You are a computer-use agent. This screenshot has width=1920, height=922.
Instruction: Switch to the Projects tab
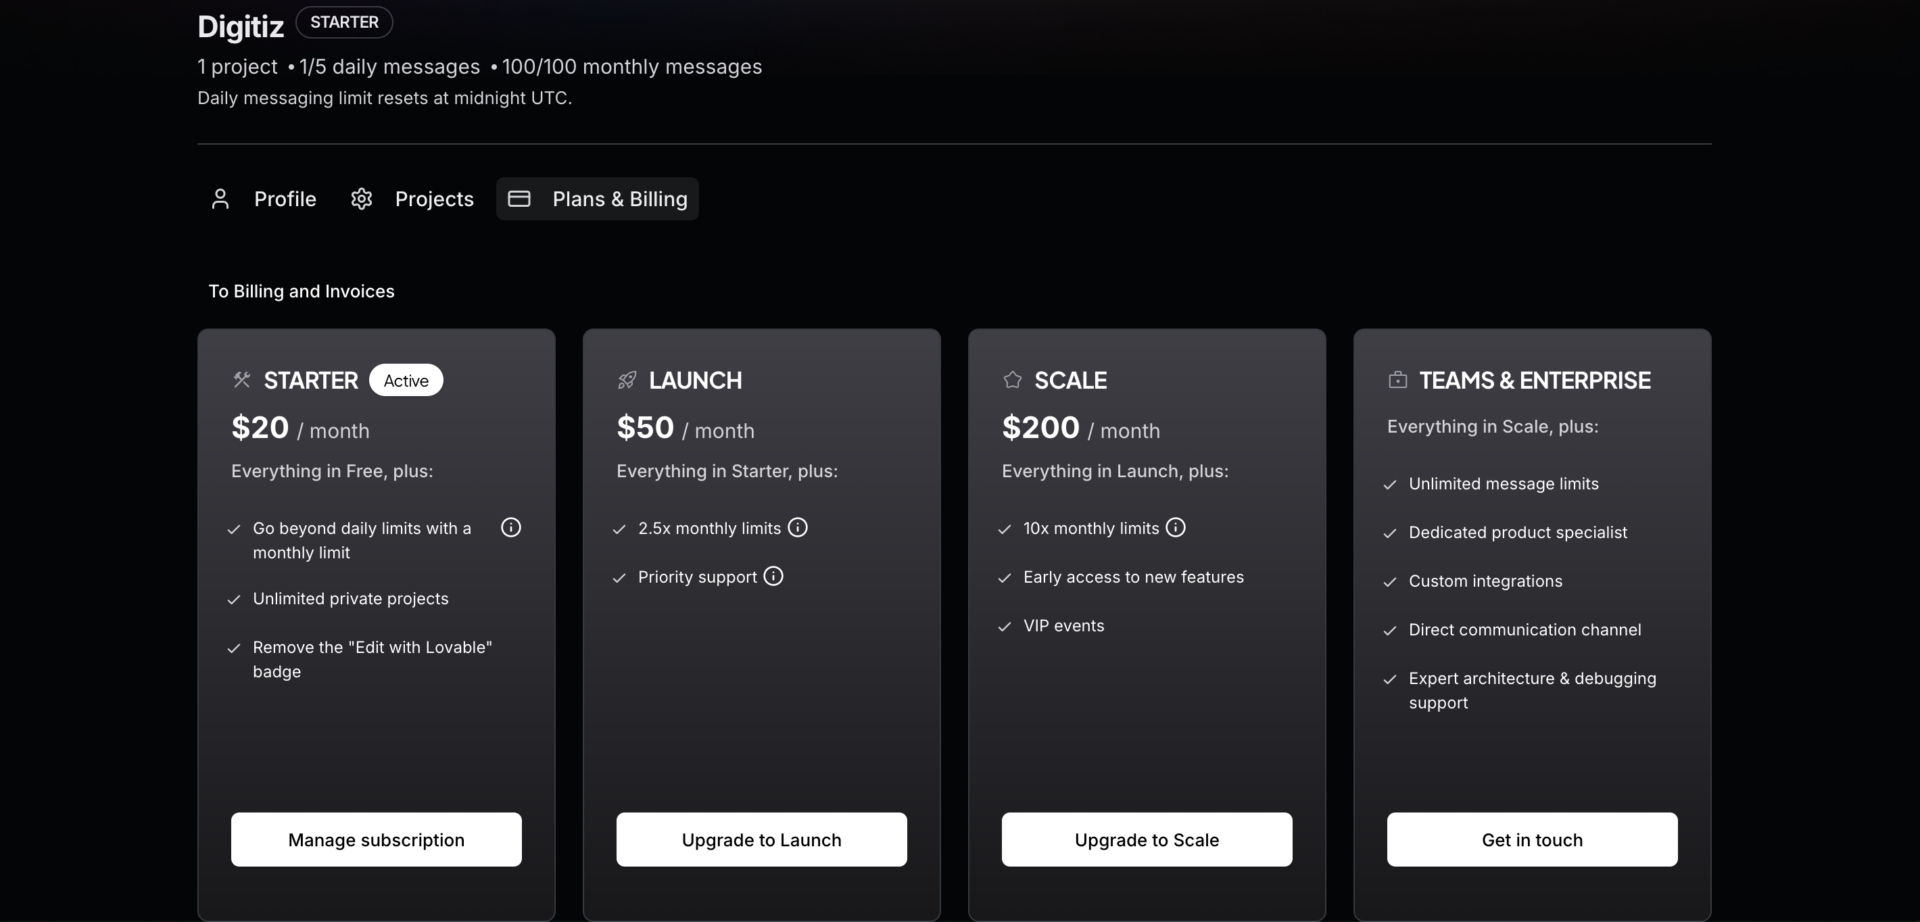coord(434,199)
